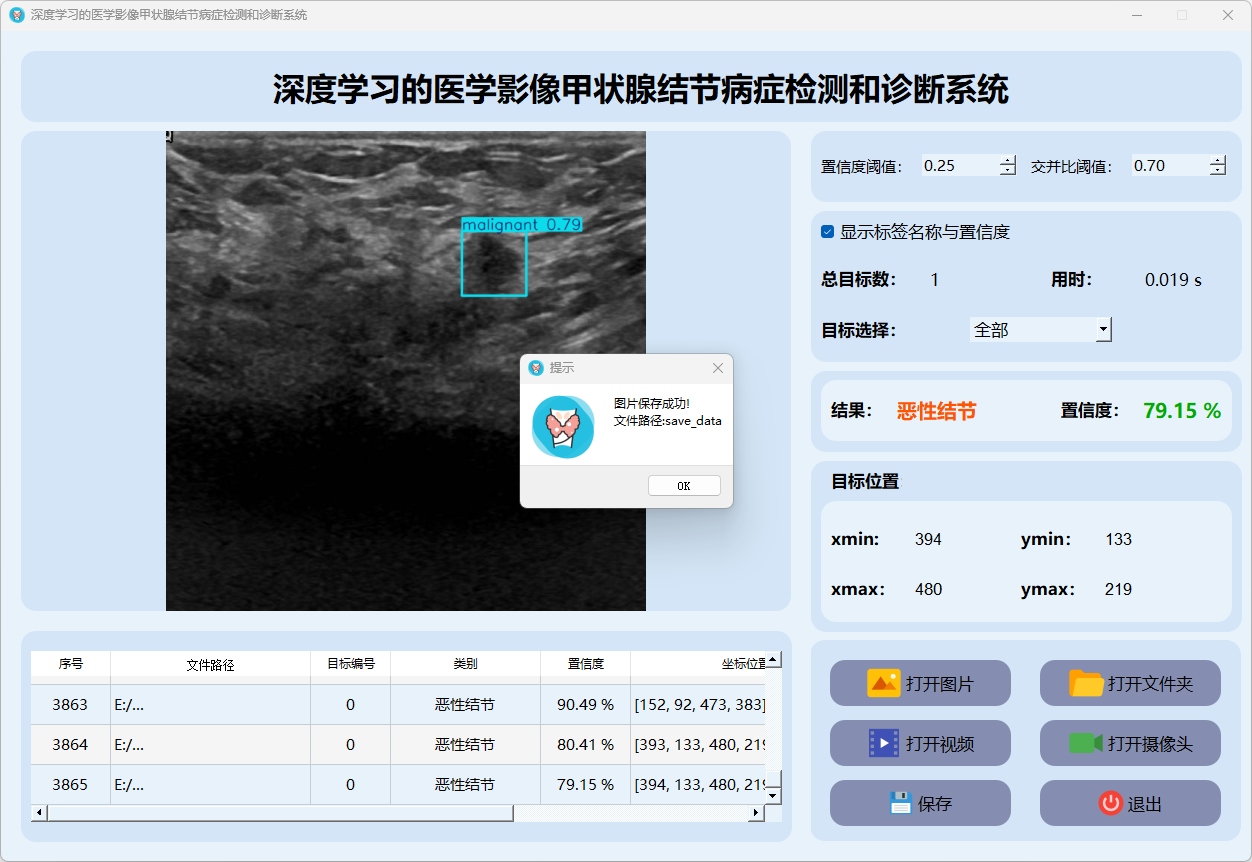Click the table's vertical scrollbar down arrow
The height and width of the screenshot is (862, 1252).
[773, 795]
